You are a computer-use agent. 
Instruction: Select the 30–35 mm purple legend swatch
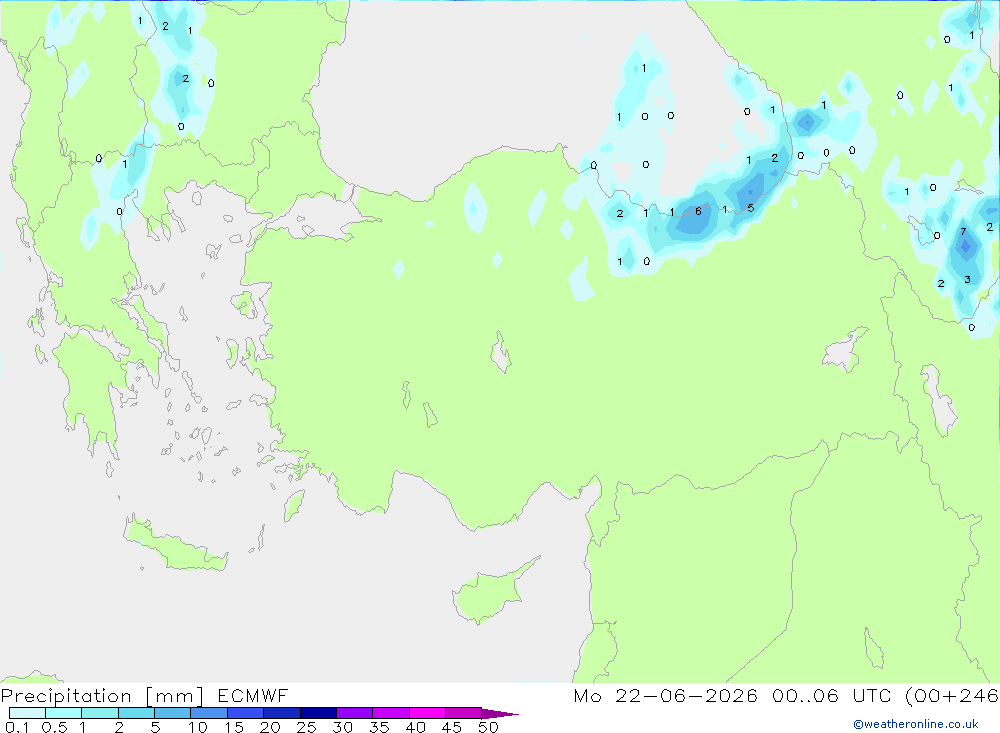tap(355, 713)
